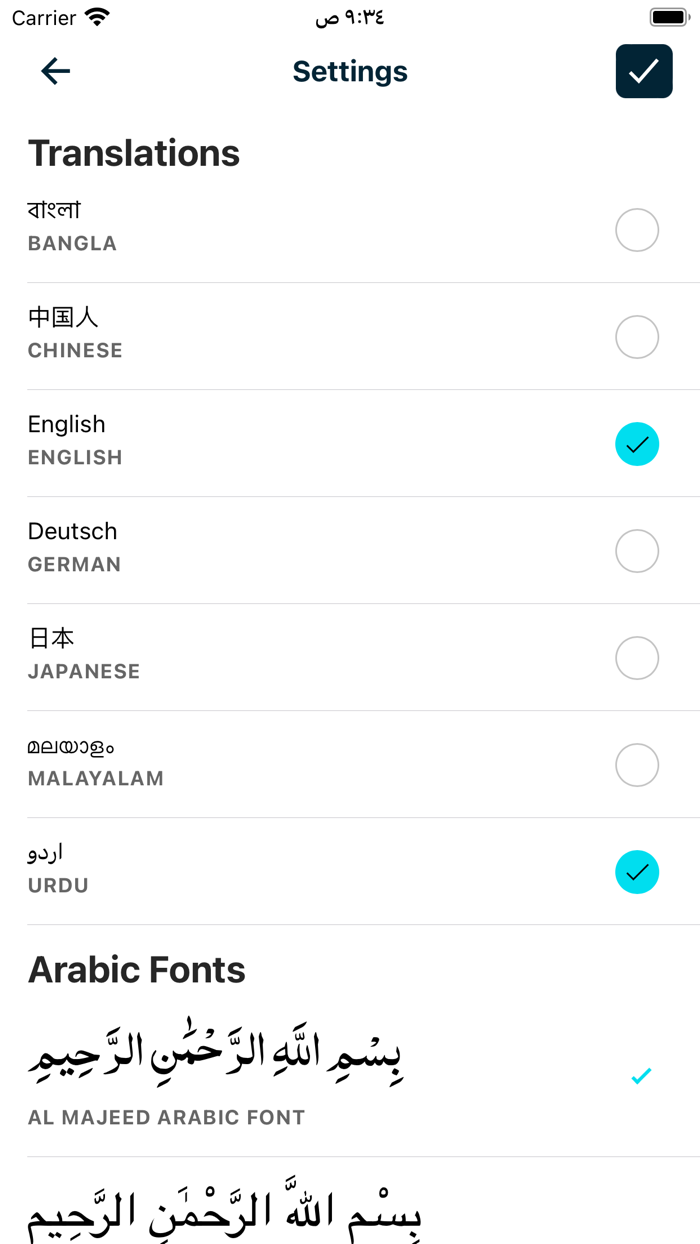Select the second Arabic font preview
Image resolution: width=700 pixels, height=1244 pixels.
pyautogui.click(x=225, y=1212)
